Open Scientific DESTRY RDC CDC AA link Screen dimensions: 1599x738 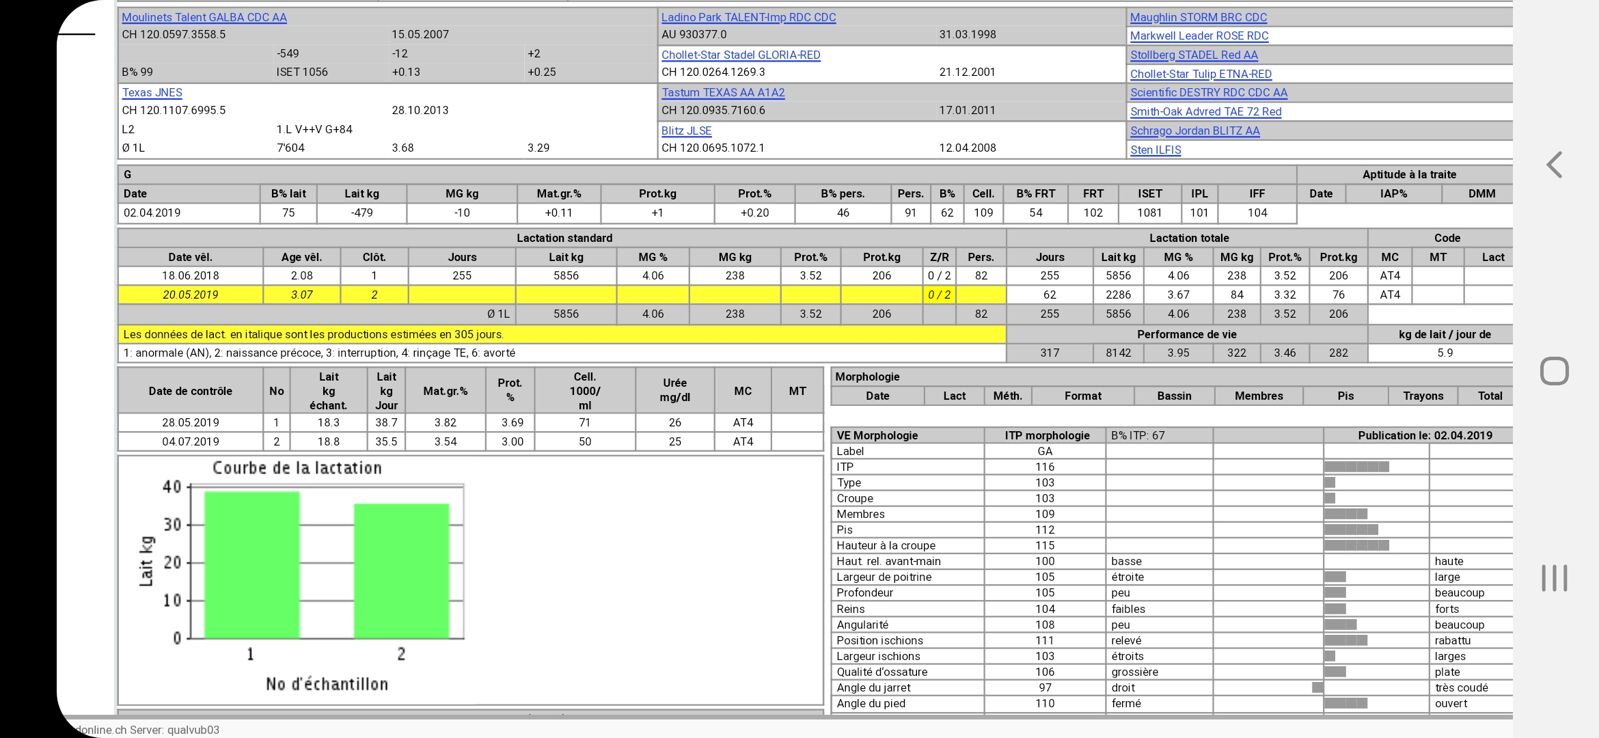coord(1208,92)
